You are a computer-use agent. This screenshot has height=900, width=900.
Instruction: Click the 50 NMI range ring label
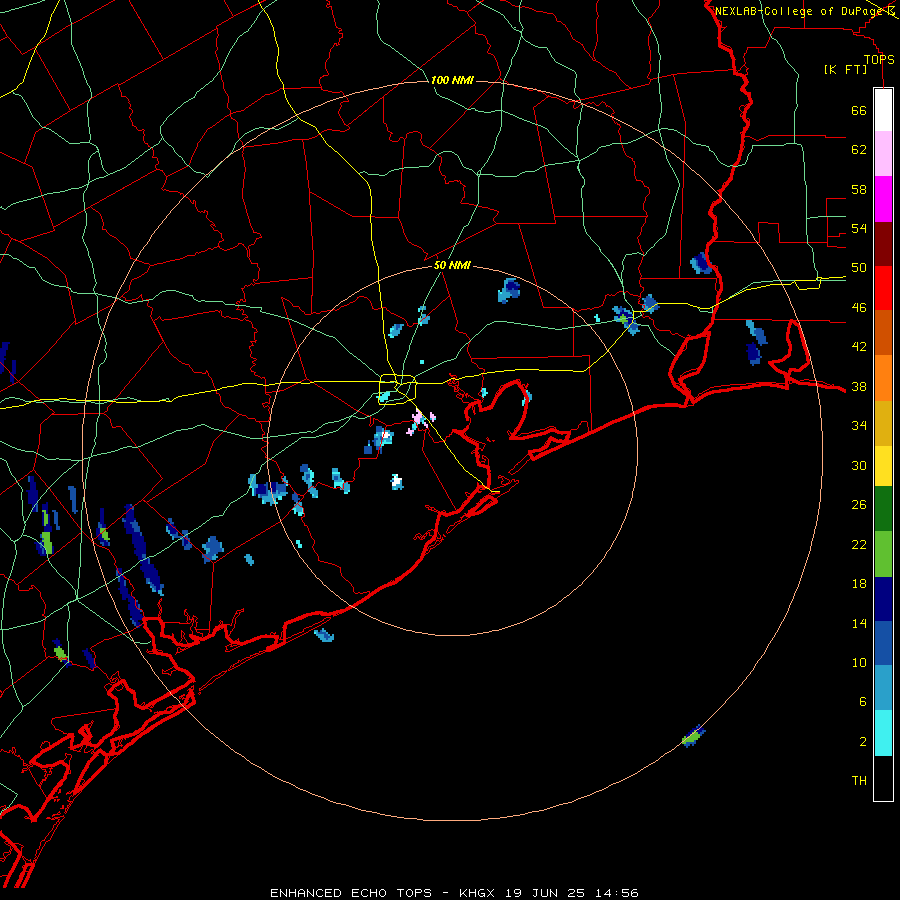tap(452, 265)
